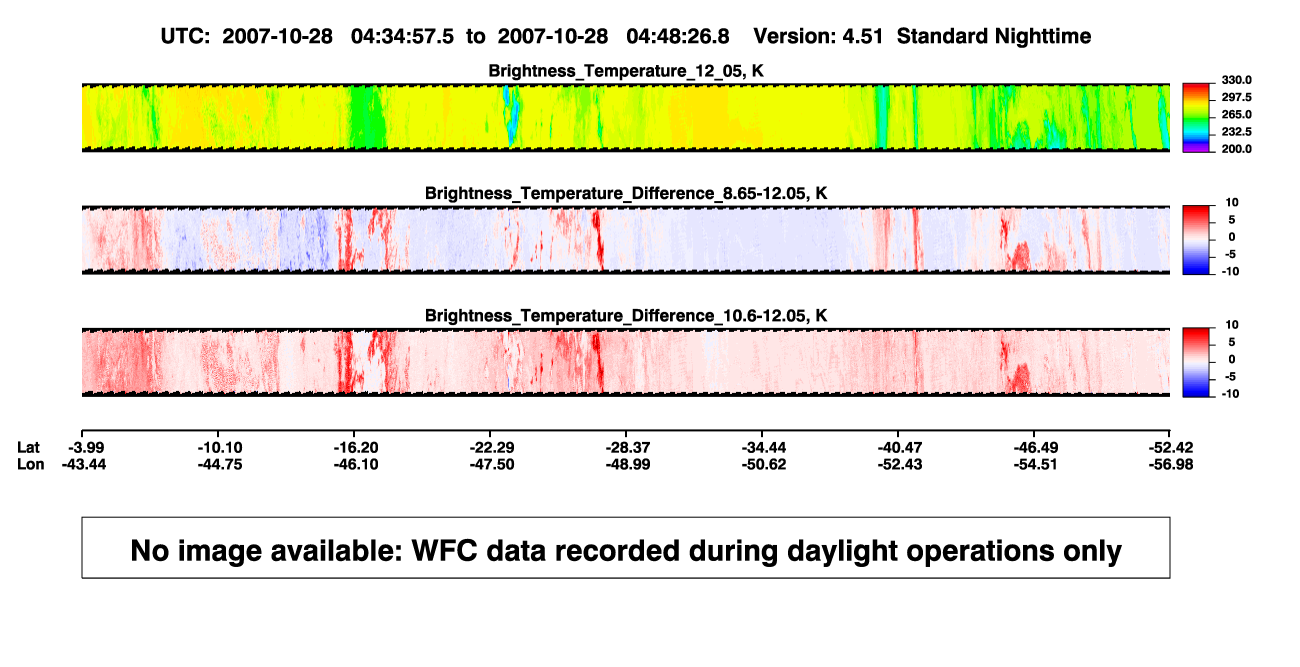Click latitude value -16.20
The width and height of the screenshot is (1300, 667).
coord(356,447)
